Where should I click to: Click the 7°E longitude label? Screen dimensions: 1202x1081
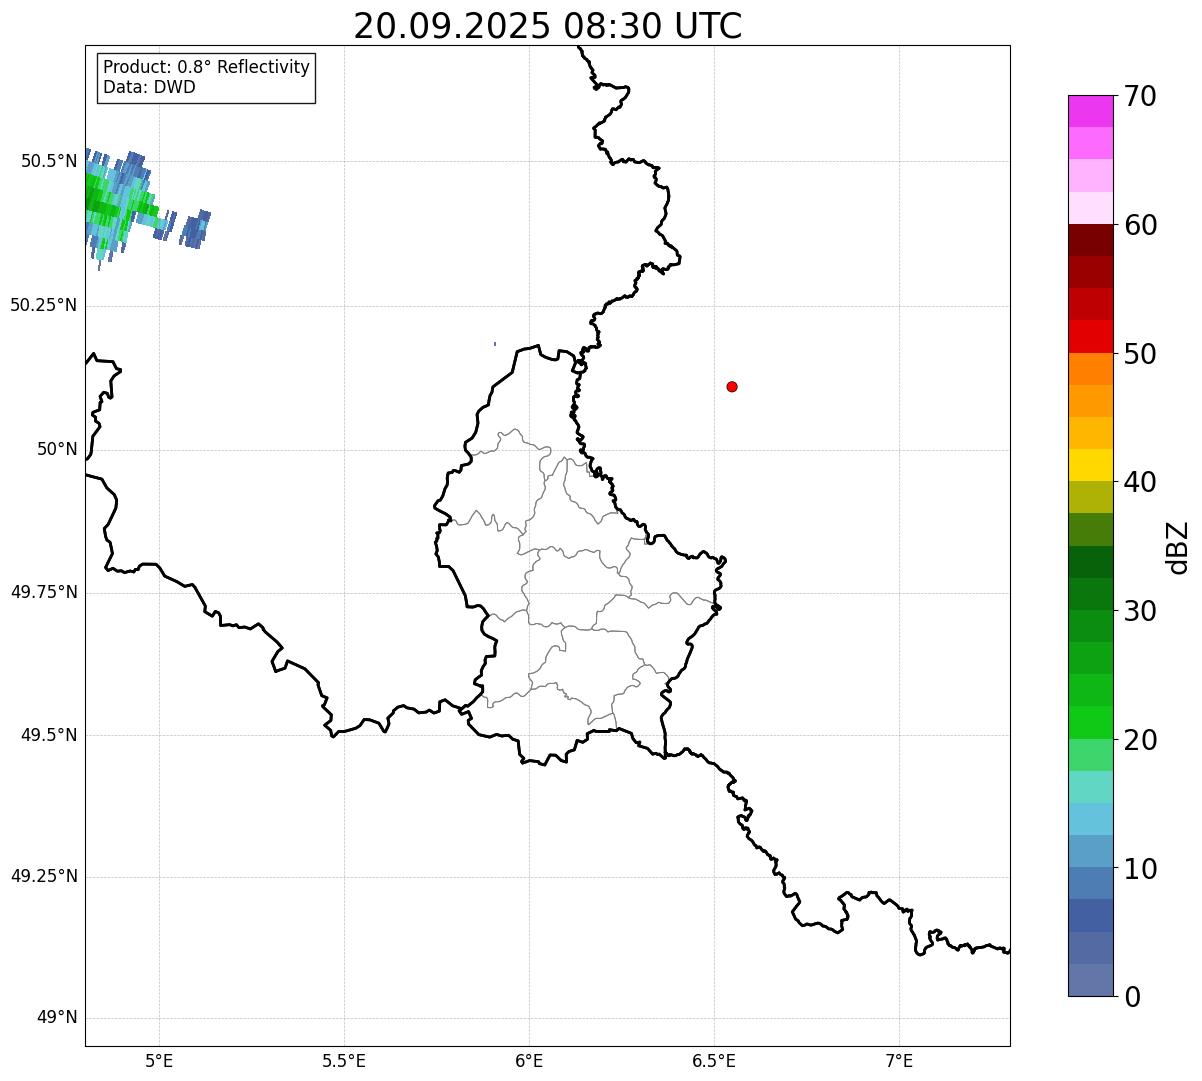[x=899, y=1062]
